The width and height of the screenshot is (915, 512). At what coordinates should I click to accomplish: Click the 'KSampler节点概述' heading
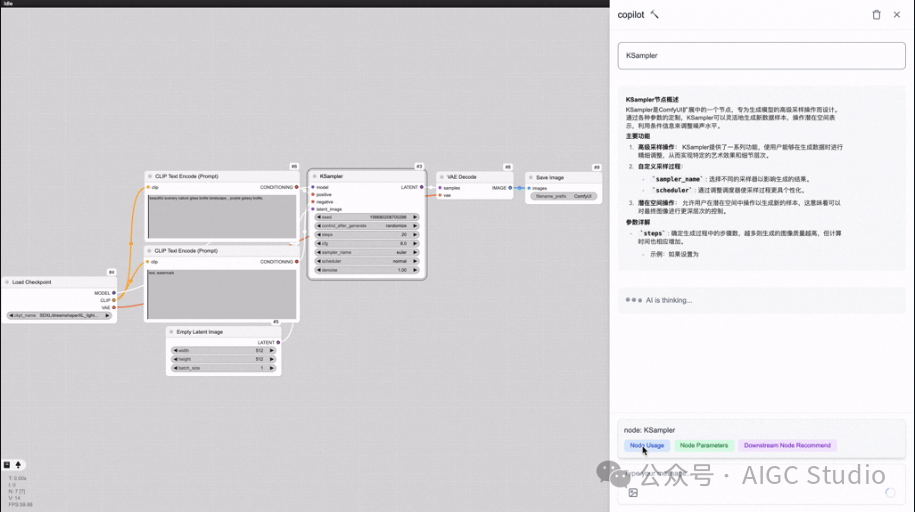pos(652,100)
